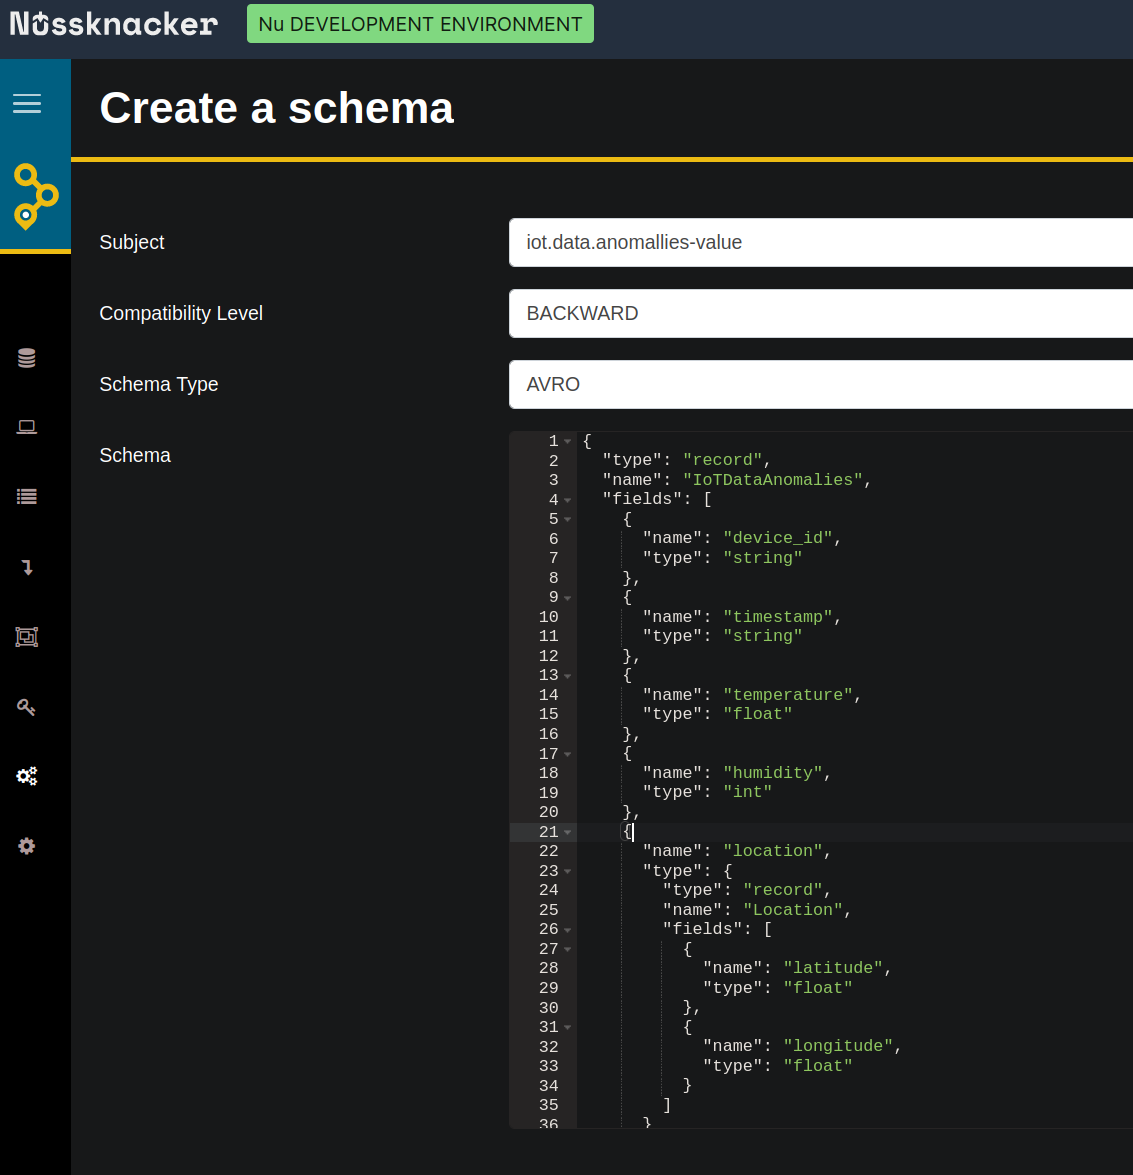This screenshot has width=1133, height=1175.
Task: Fold the longitude block at line 31
Action: click(x=568, y=1027)
